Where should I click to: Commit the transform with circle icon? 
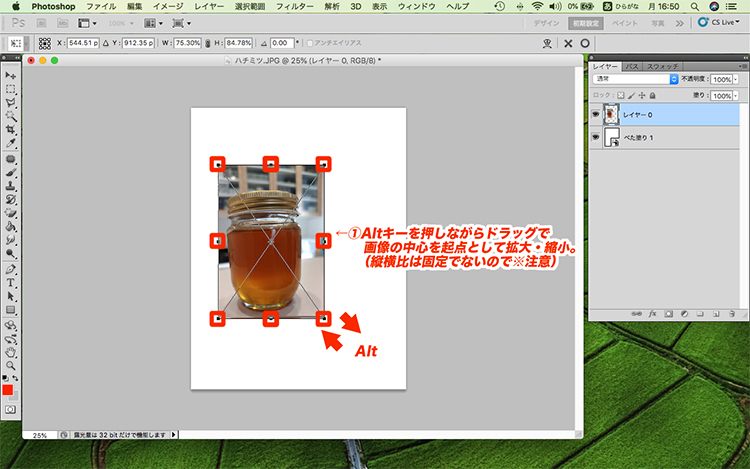[585, 44]
